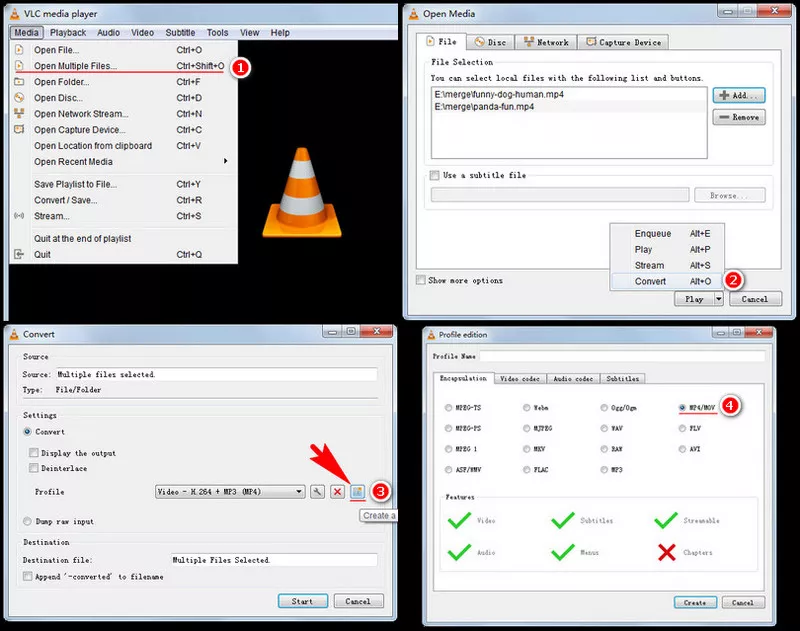This screenshot has height=631, width=800.
Task: Choose Stream from Play dropdown menu
Action: (667, 265)
